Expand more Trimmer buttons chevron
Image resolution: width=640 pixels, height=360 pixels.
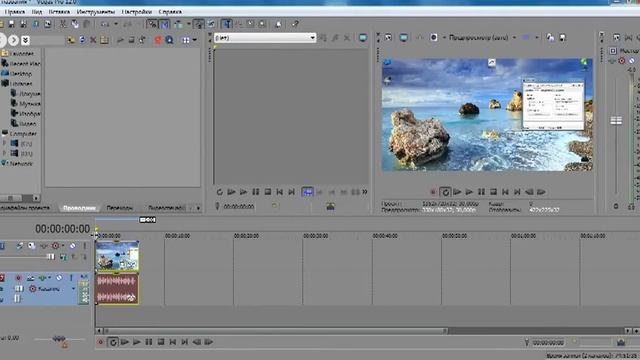click(365, 192)
